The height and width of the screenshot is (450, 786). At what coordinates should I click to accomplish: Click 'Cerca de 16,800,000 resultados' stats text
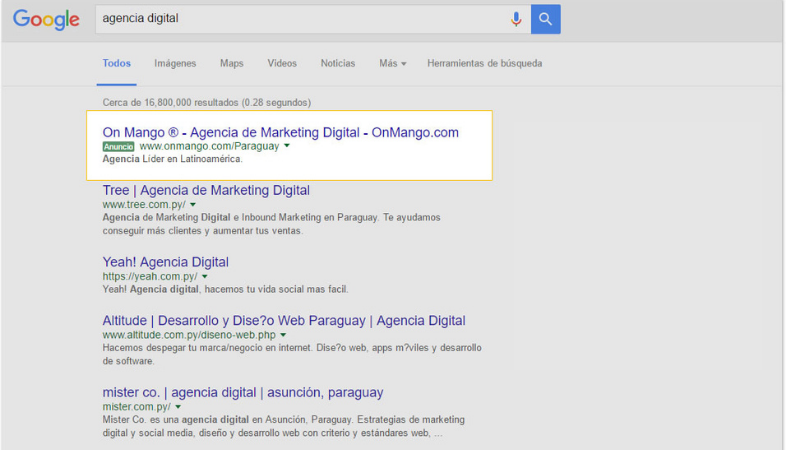(207, 102)
